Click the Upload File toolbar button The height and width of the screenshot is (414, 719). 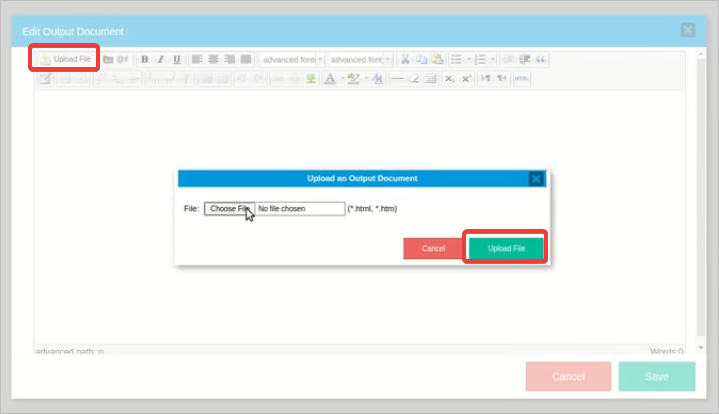[x=66, y=59]
